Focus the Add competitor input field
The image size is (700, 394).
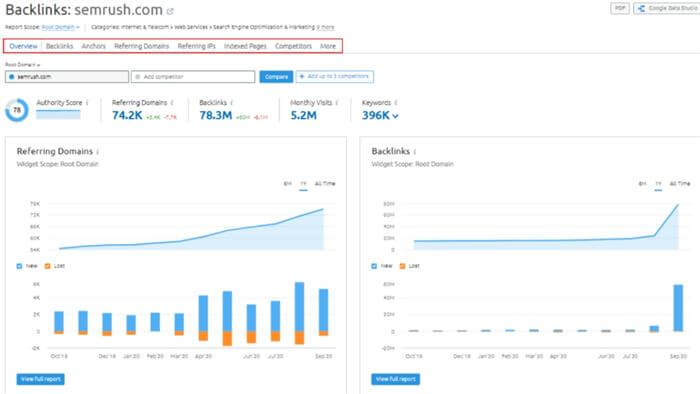(x=193, y=77)
